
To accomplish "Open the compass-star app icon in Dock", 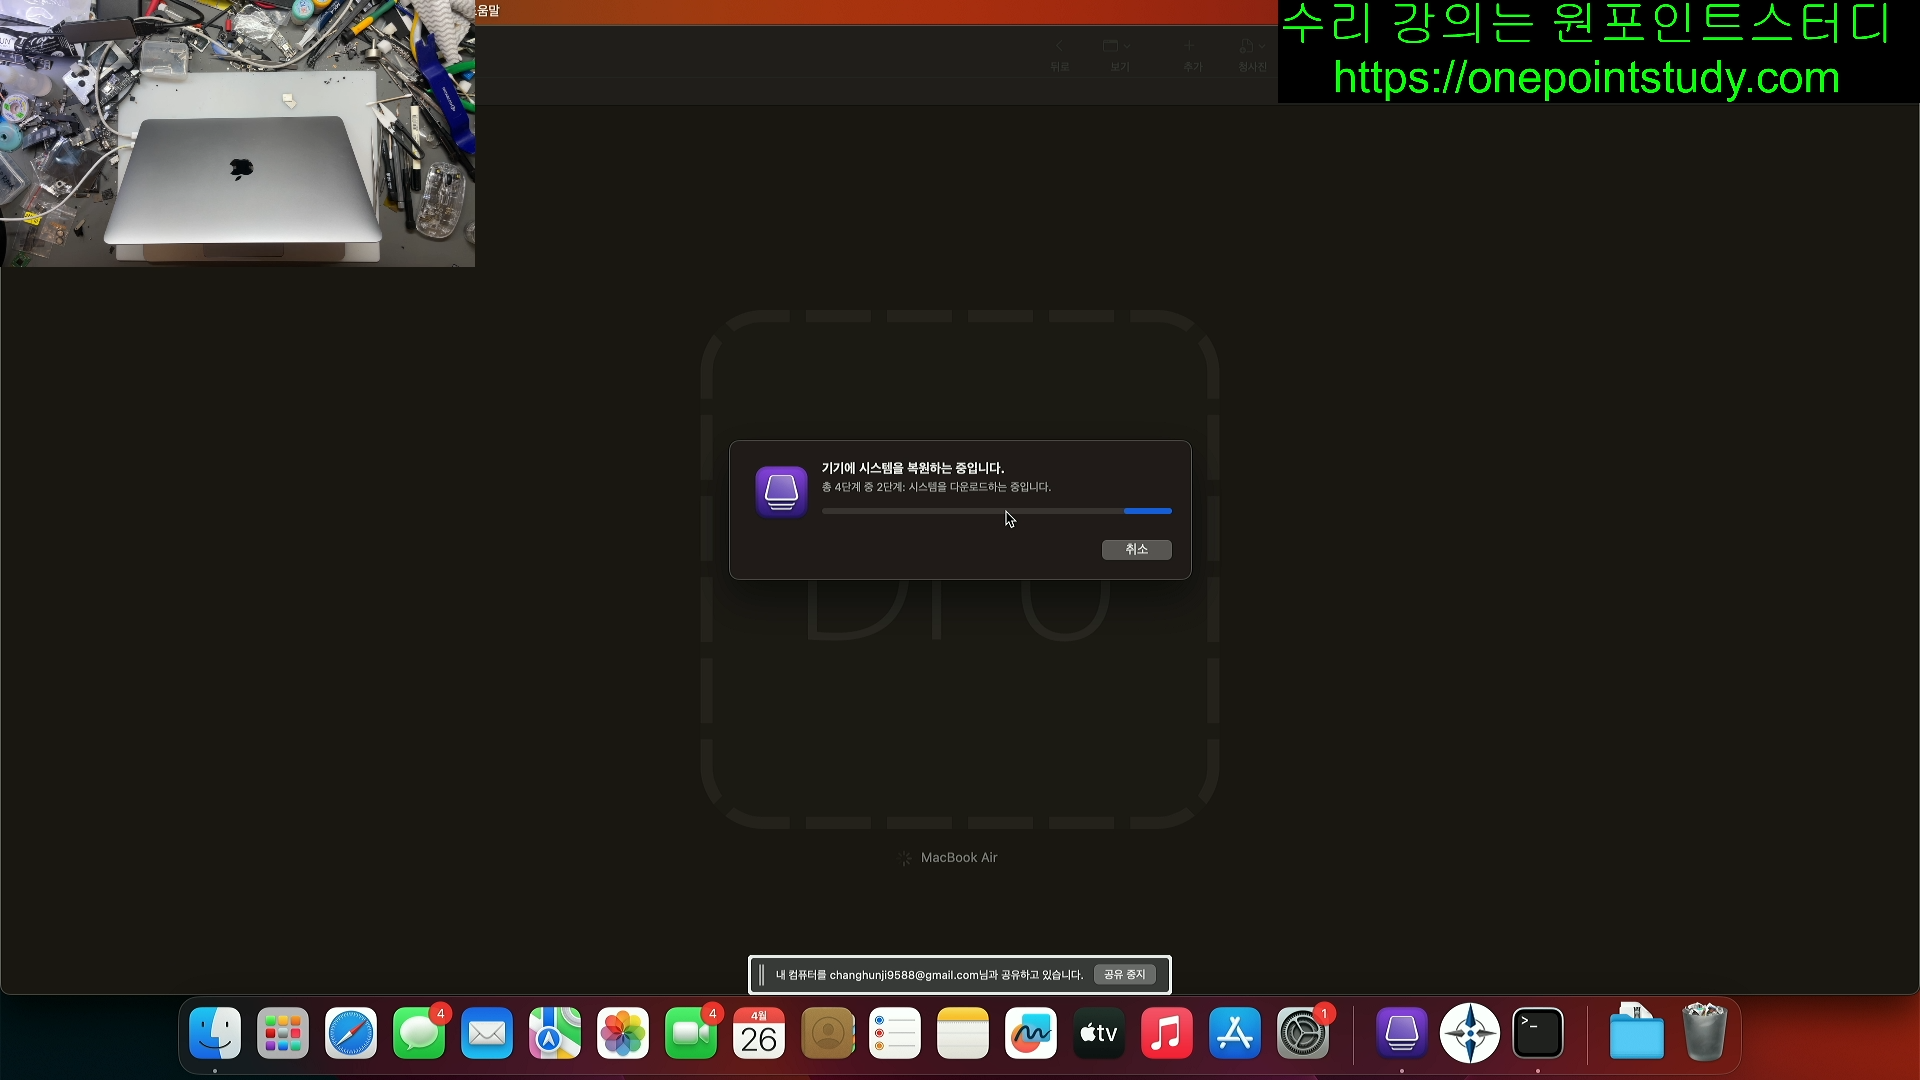I will (1470, 1033).
